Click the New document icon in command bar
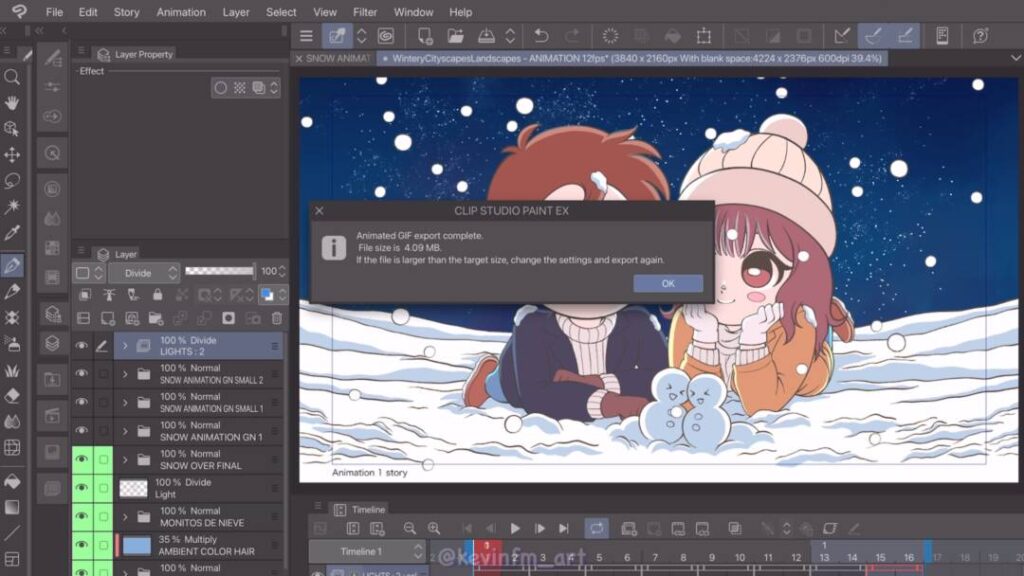The width and height of the screenshot is (1024, 576). [x=424, y=36]
